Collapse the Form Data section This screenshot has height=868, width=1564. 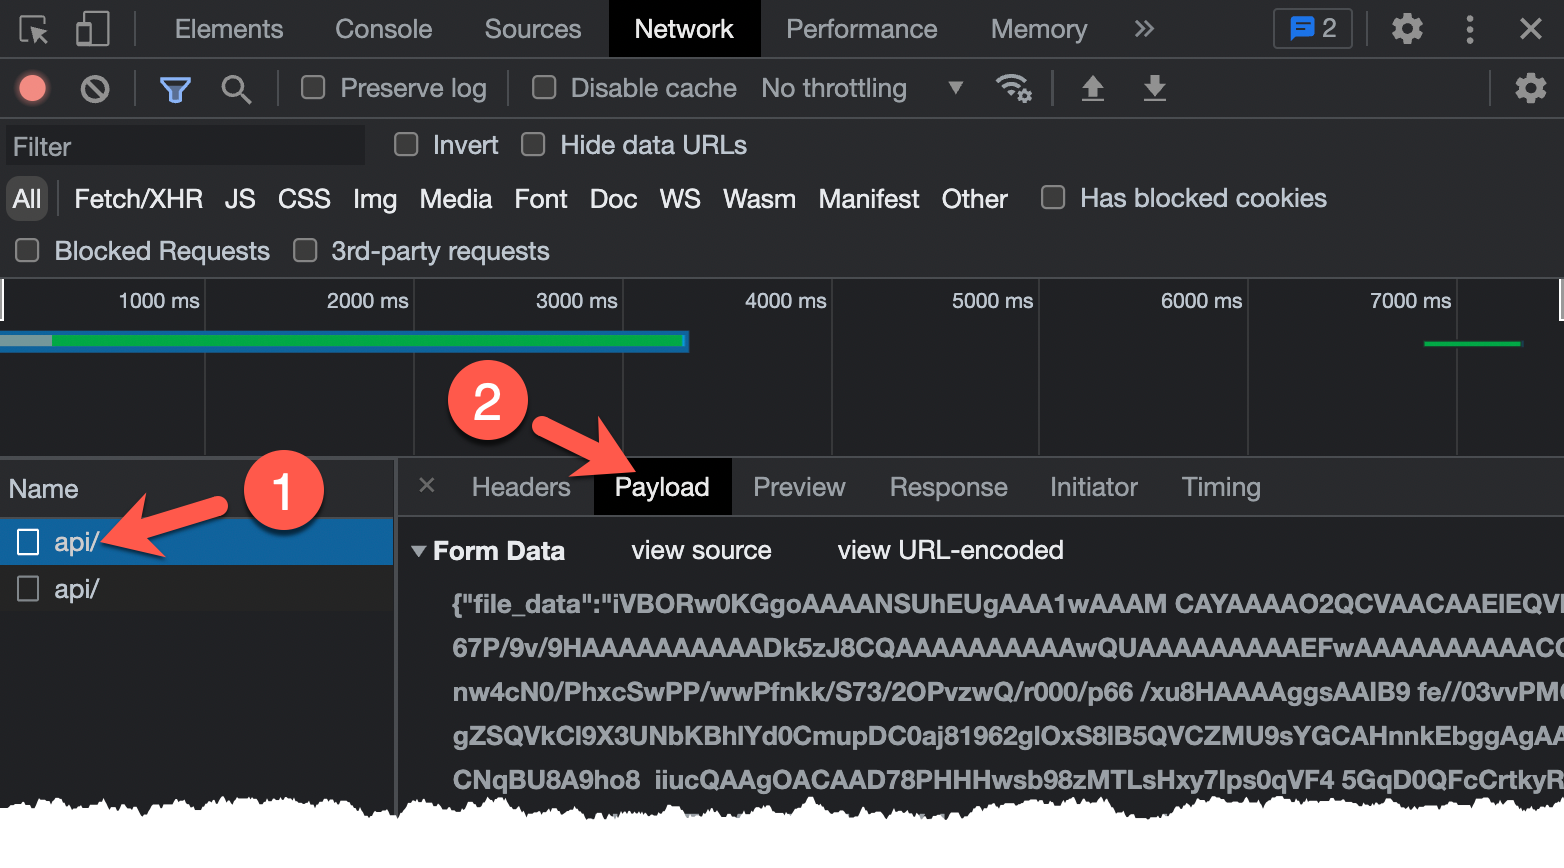(x=419, y=551)
